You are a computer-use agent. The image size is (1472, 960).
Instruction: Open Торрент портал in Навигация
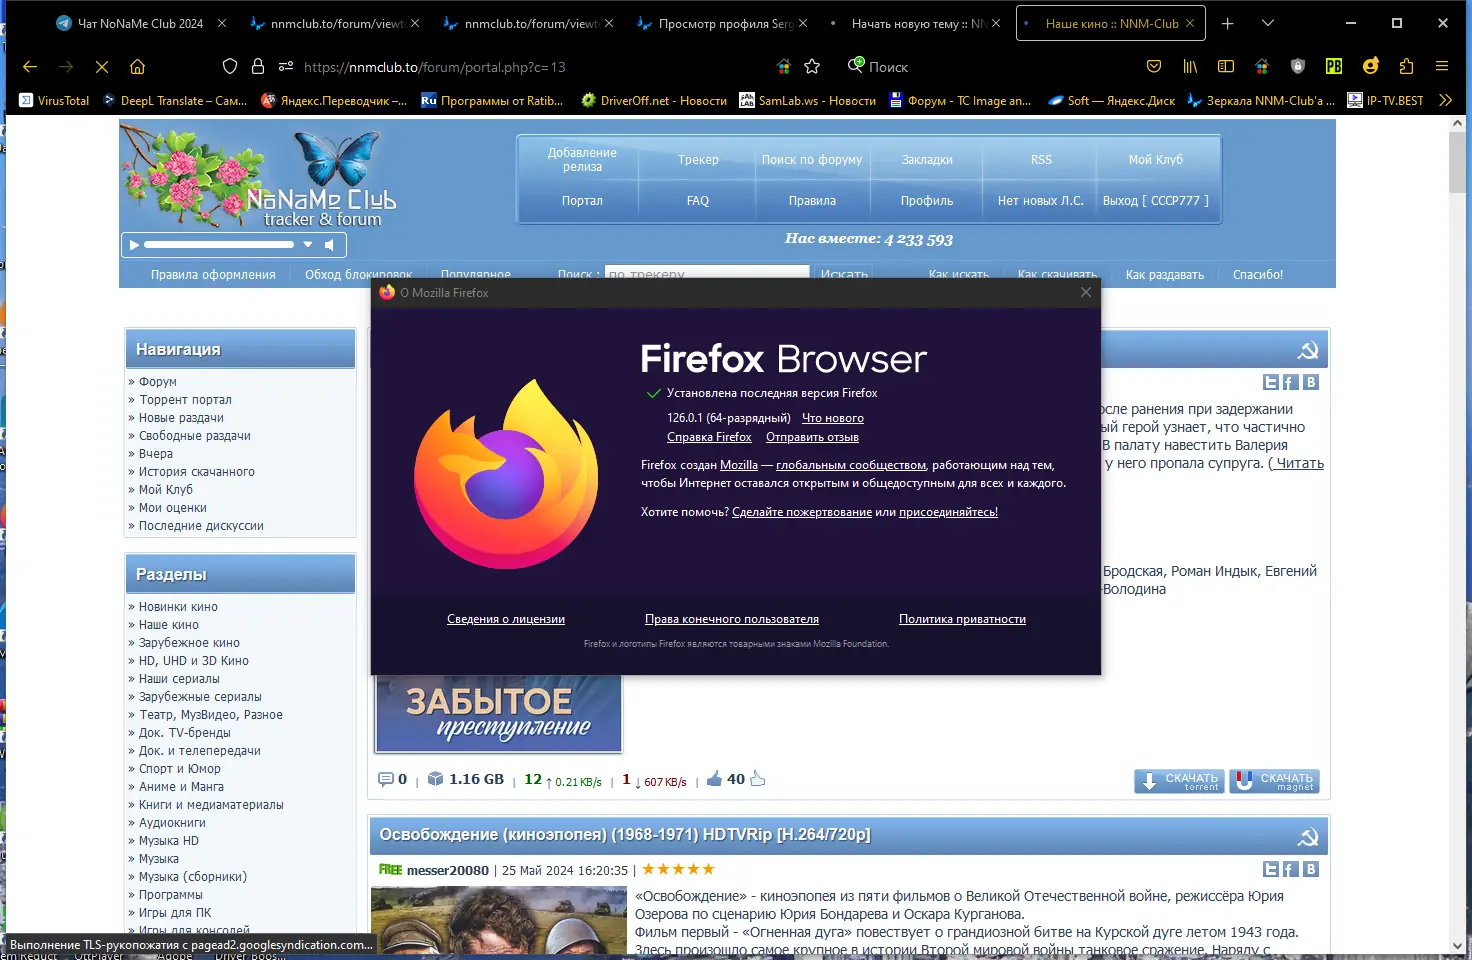click(185, 400)
